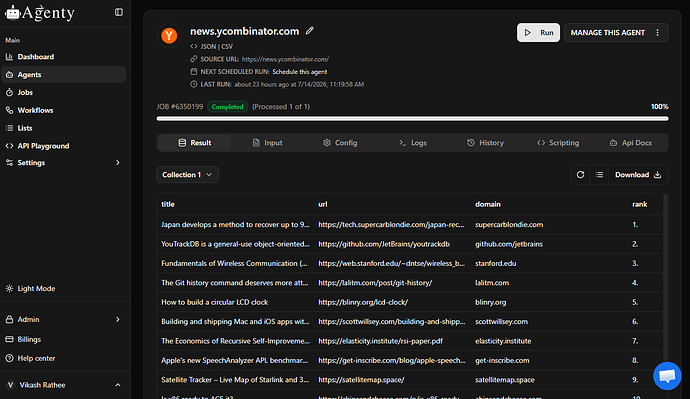The height and width of the screenshot is (399, 690).
Task: Click the orange Y agent icon
Action: pos(169,35)
